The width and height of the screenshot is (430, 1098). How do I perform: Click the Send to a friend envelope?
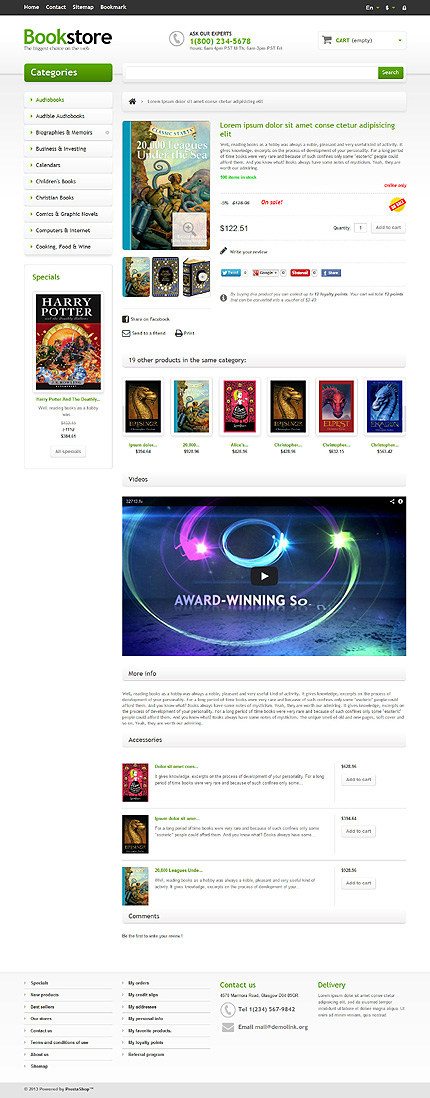tap(126, 333)
